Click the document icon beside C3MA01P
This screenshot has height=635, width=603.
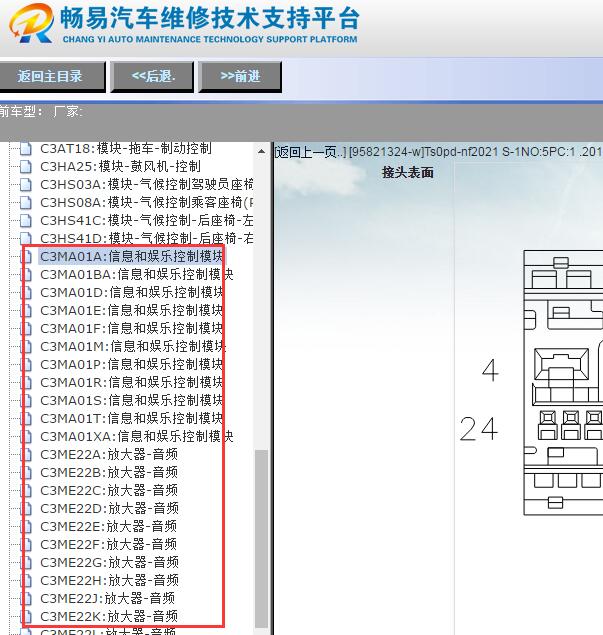[27, 364]
